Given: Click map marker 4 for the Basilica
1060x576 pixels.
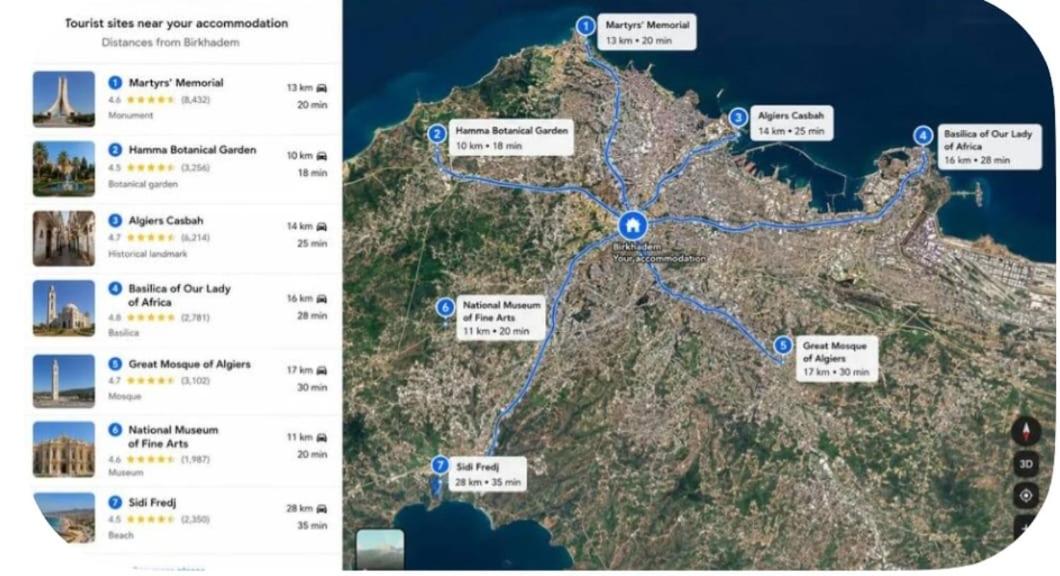Looking at the screenshot, I should click(923, 136).
